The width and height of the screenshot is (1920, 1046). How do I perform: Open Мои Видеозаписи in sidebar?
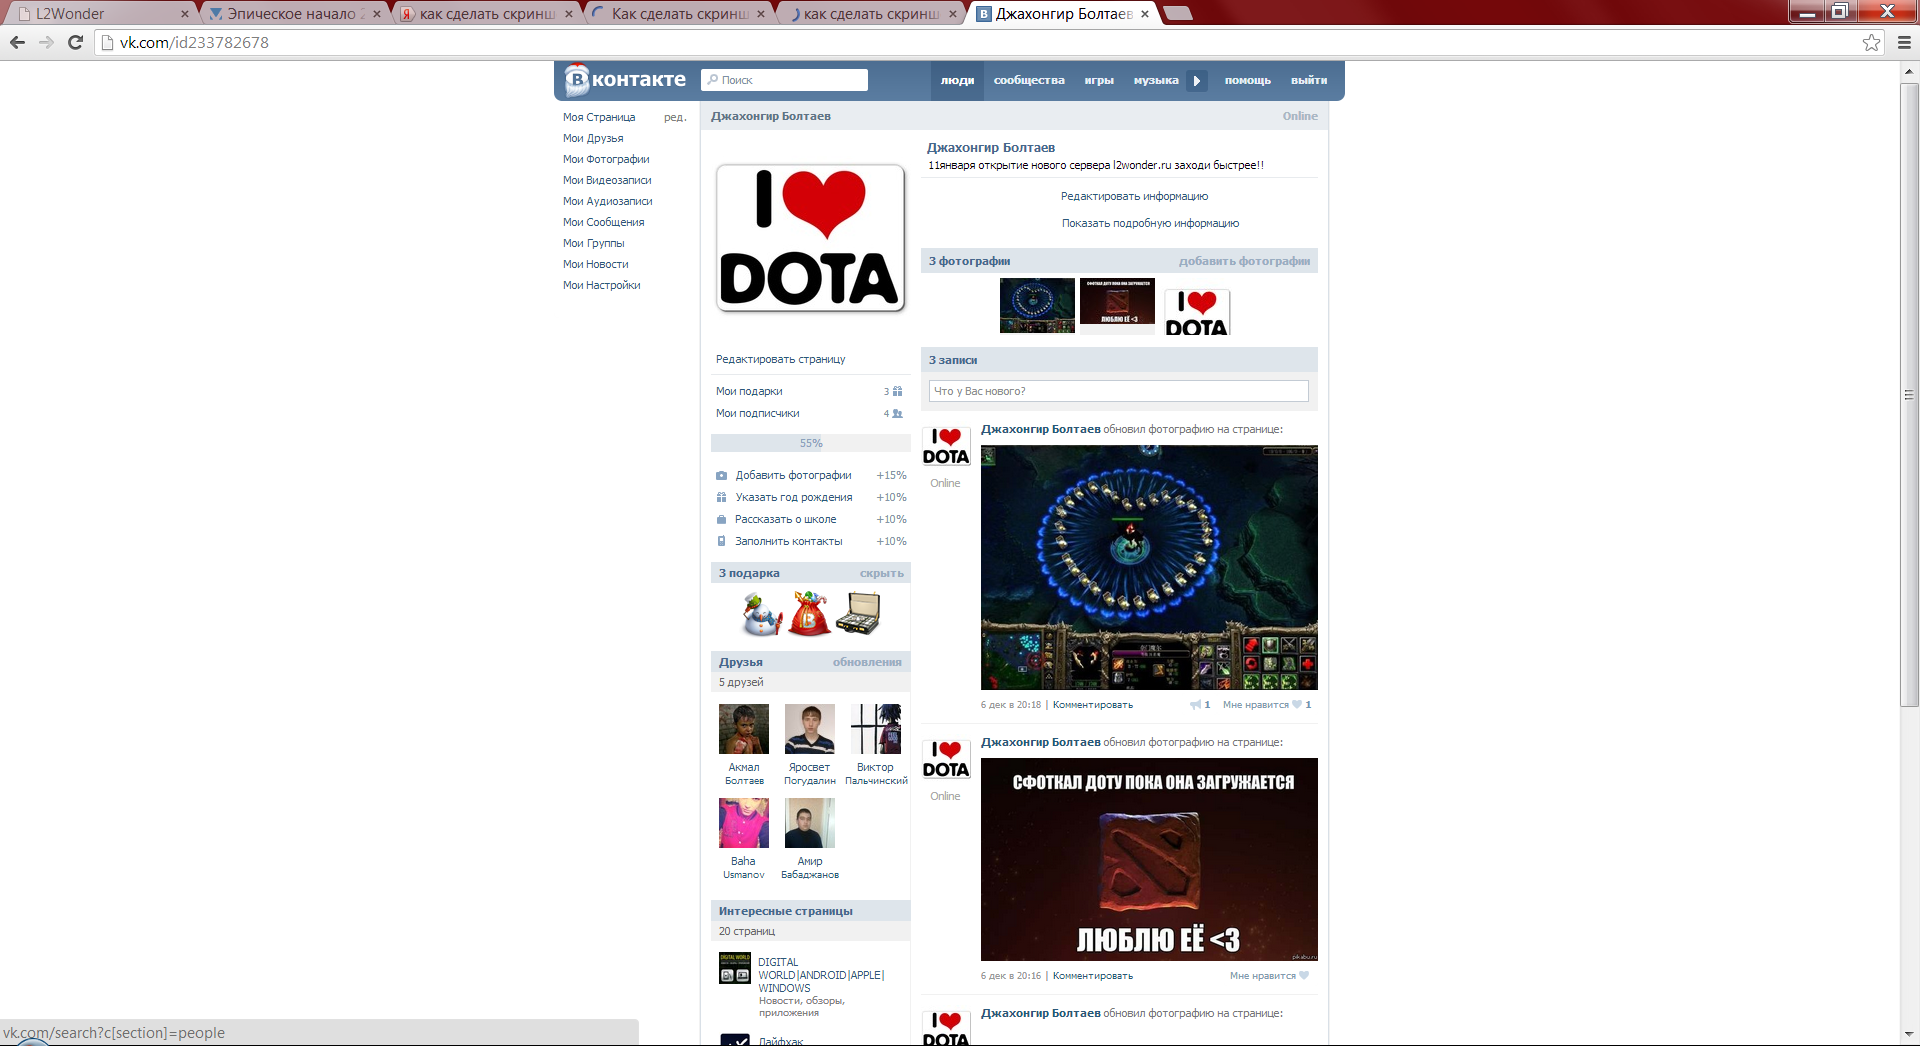(x=607, y=180)
